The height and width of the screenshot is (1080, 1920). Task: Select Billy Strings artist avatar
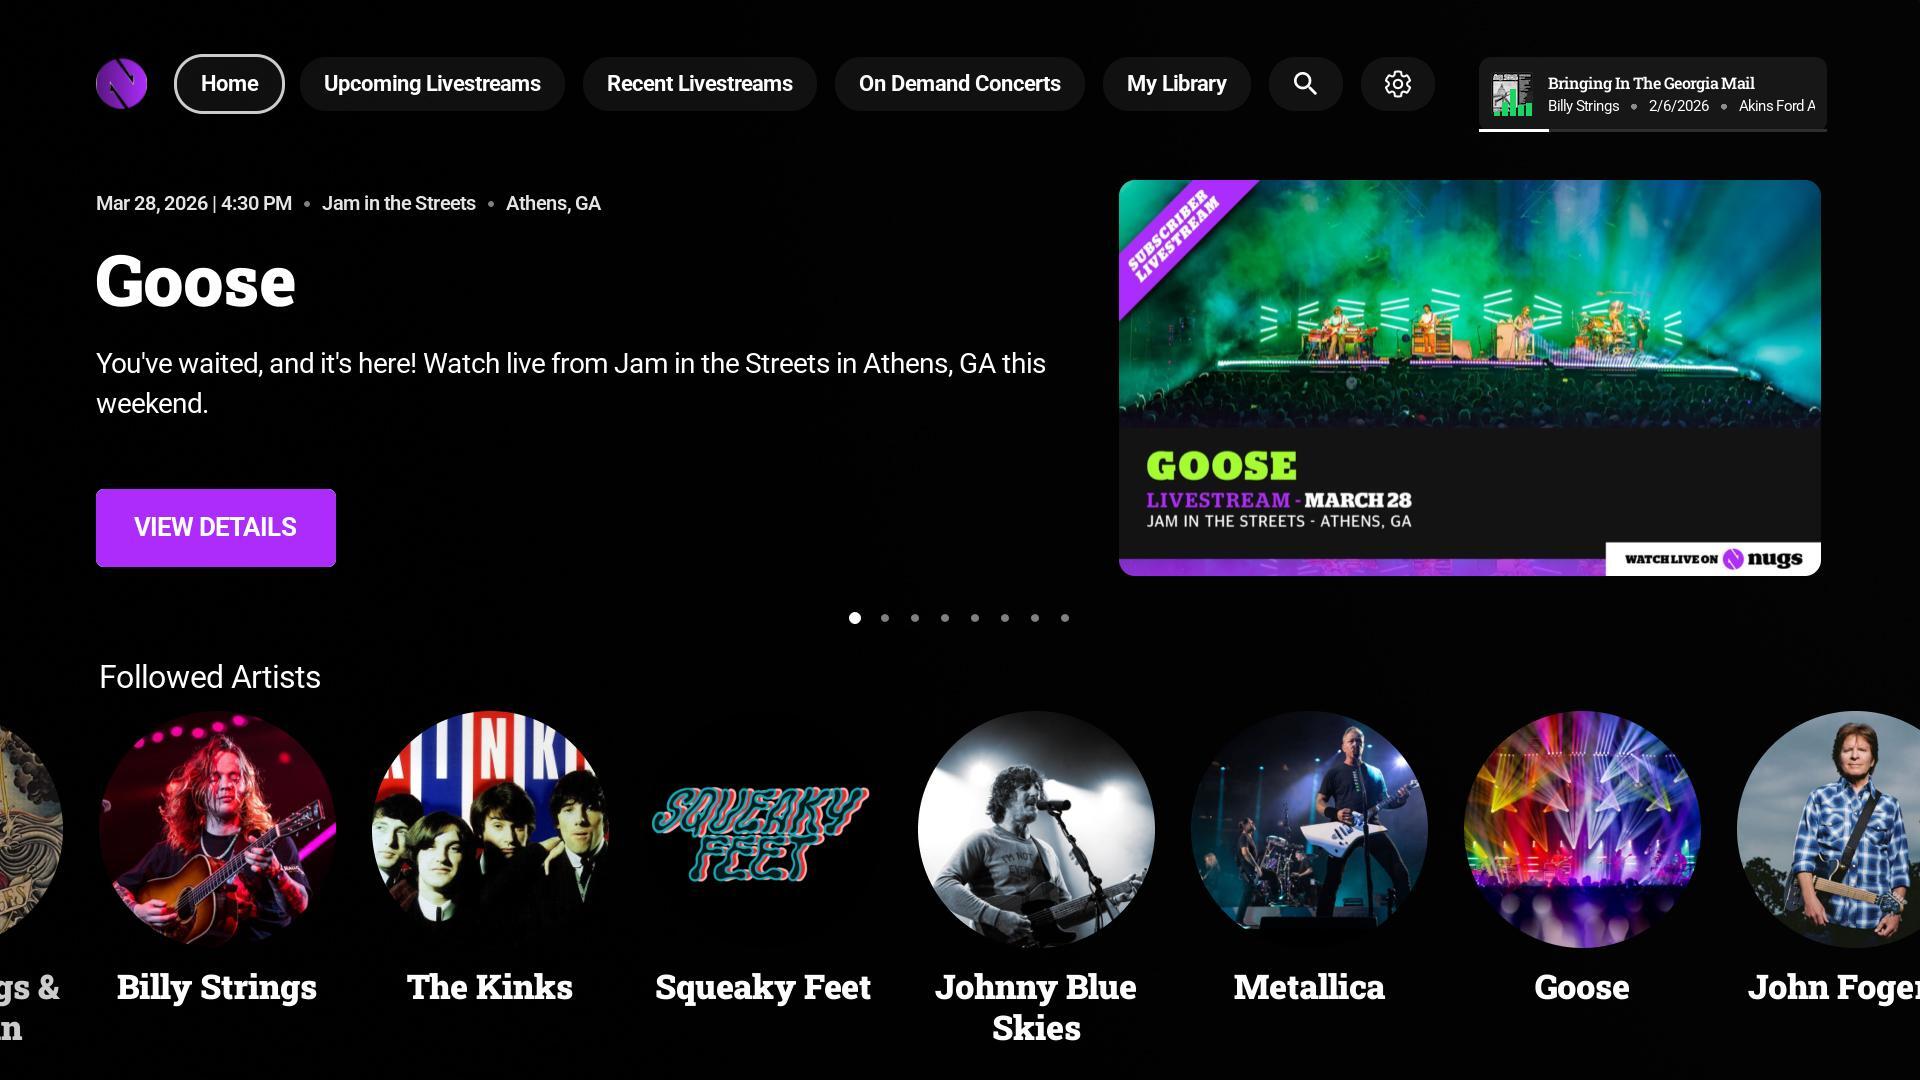coord(217,830)
